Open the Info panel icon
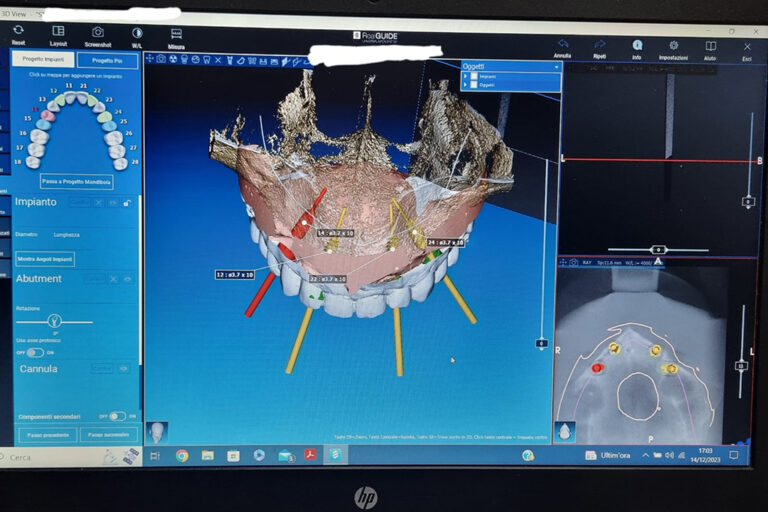This screenshot has width=768, height=512. [637, 46]
